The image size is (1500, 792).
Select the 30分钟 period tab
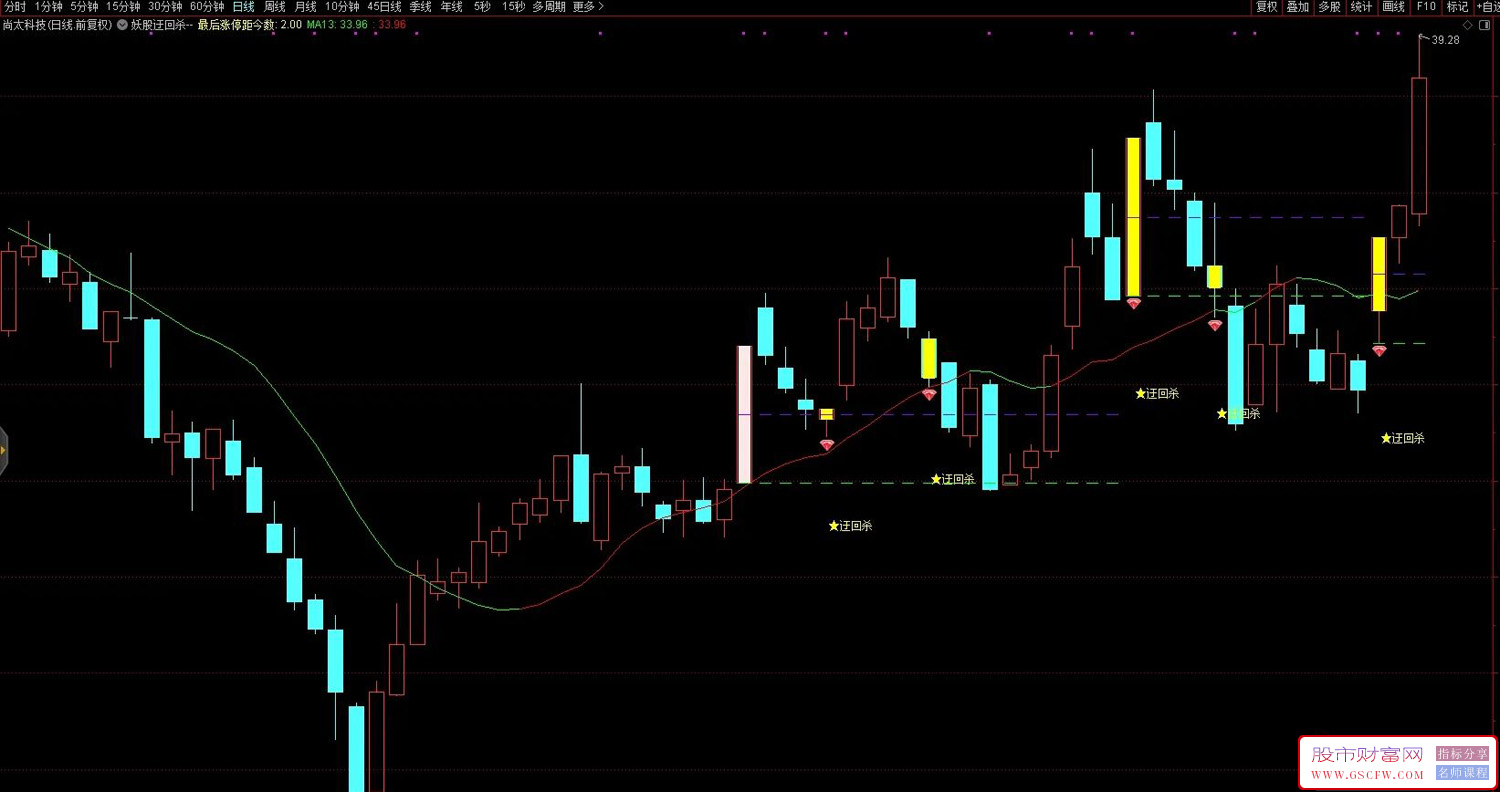click(x=165, y=6)
